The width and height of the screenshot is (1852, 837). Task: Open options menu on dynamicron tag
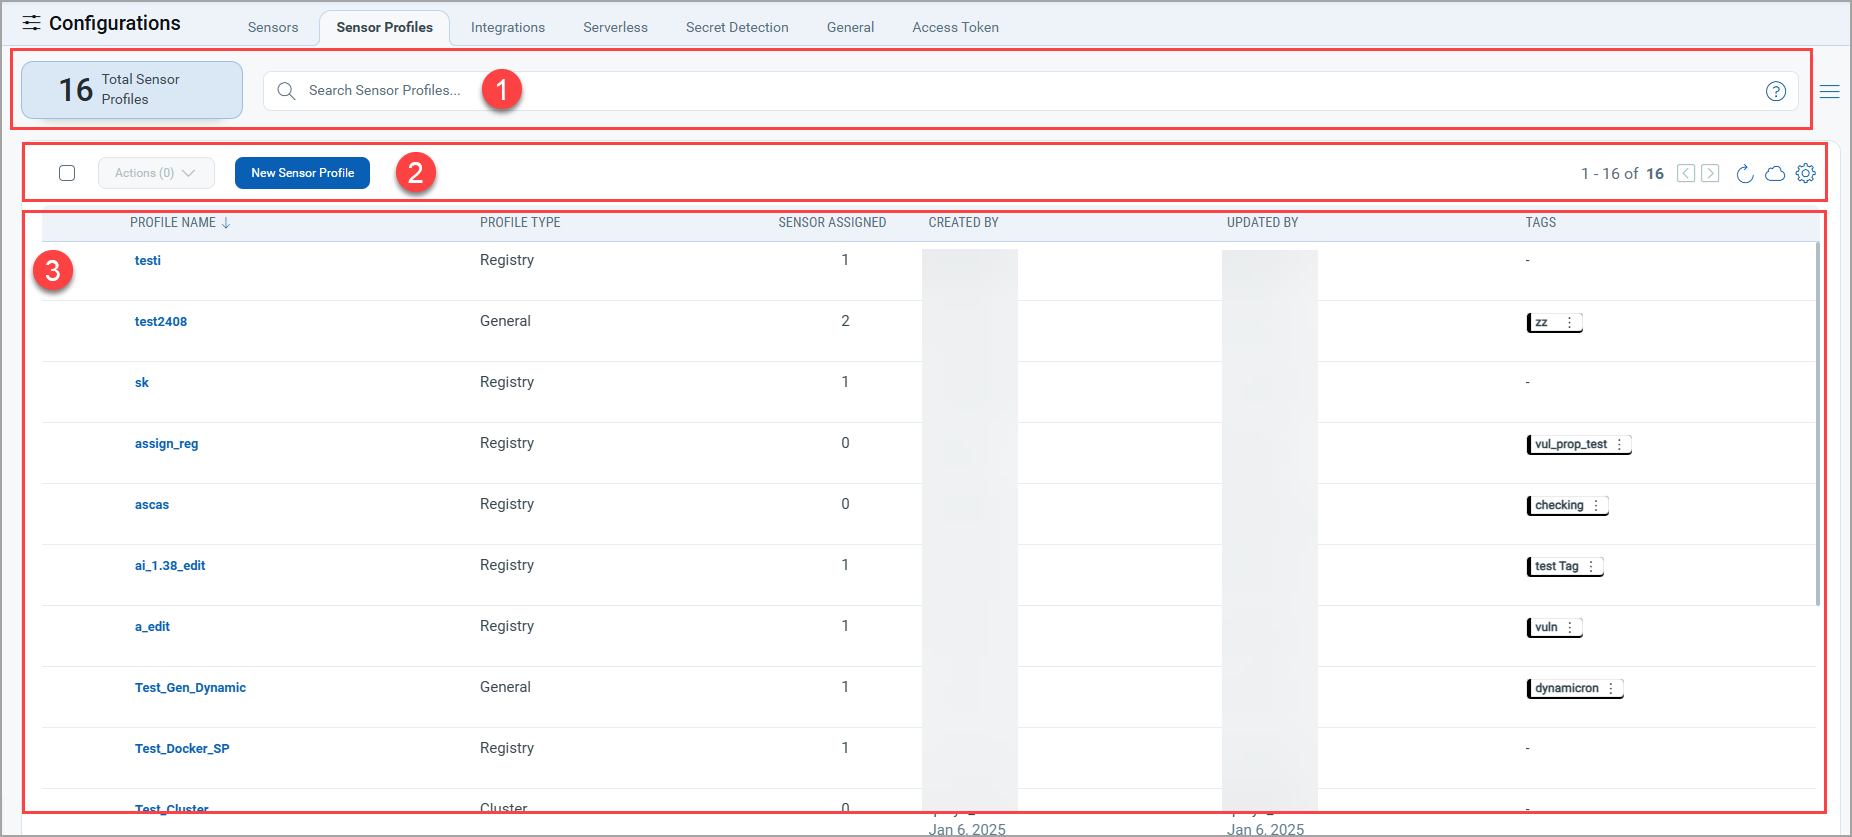coord(1611,689)
